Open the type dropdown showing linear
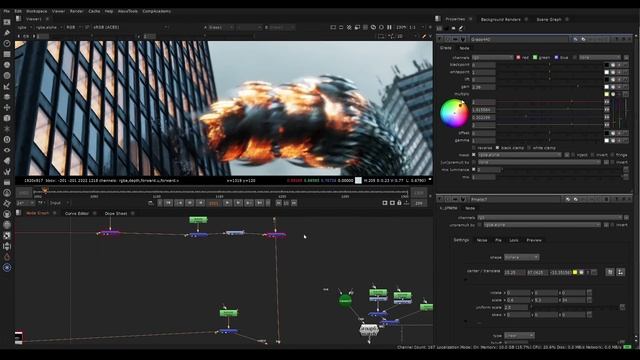Viewport: 640px width, 360px height. (x=519, y=336)
